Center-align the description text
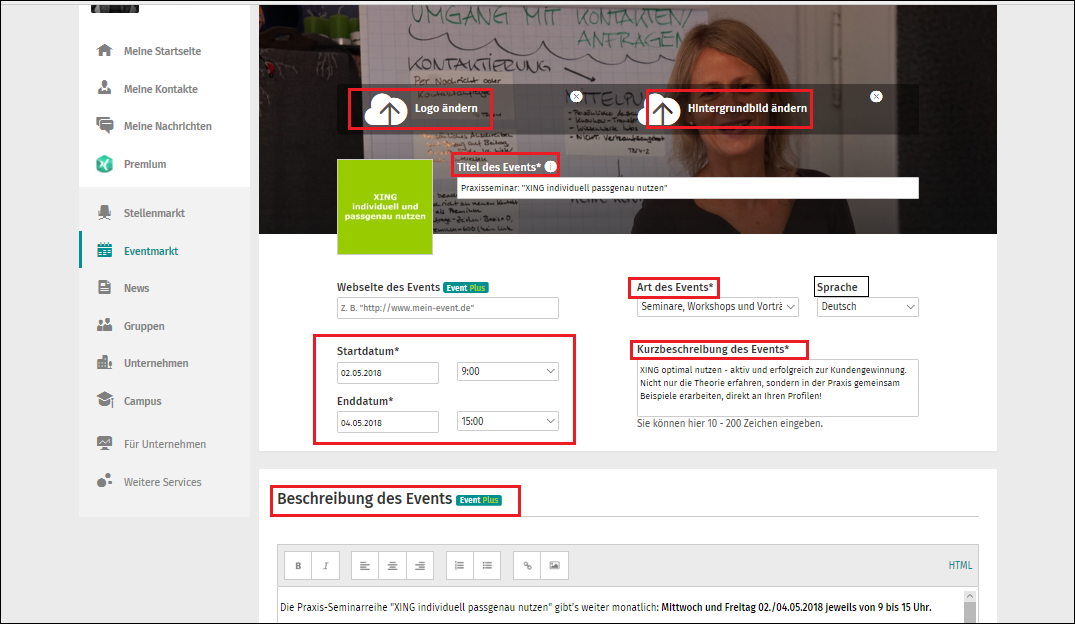1075x624 pixels. pos(392,566)
